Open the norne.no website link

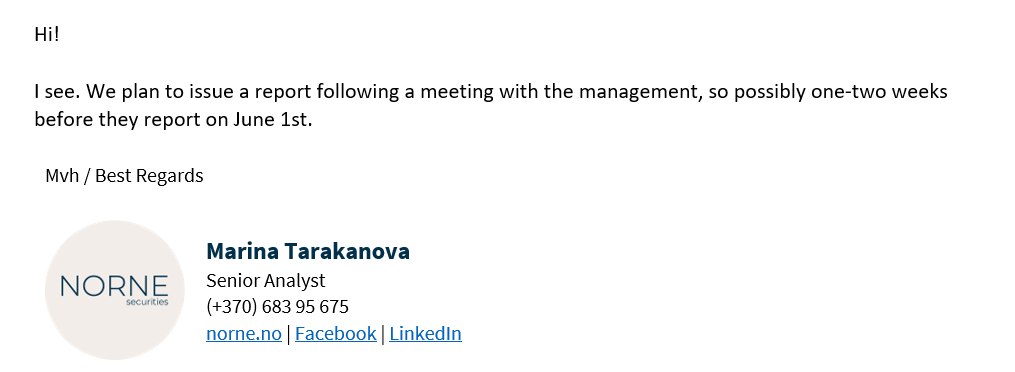tap(243, 333)
